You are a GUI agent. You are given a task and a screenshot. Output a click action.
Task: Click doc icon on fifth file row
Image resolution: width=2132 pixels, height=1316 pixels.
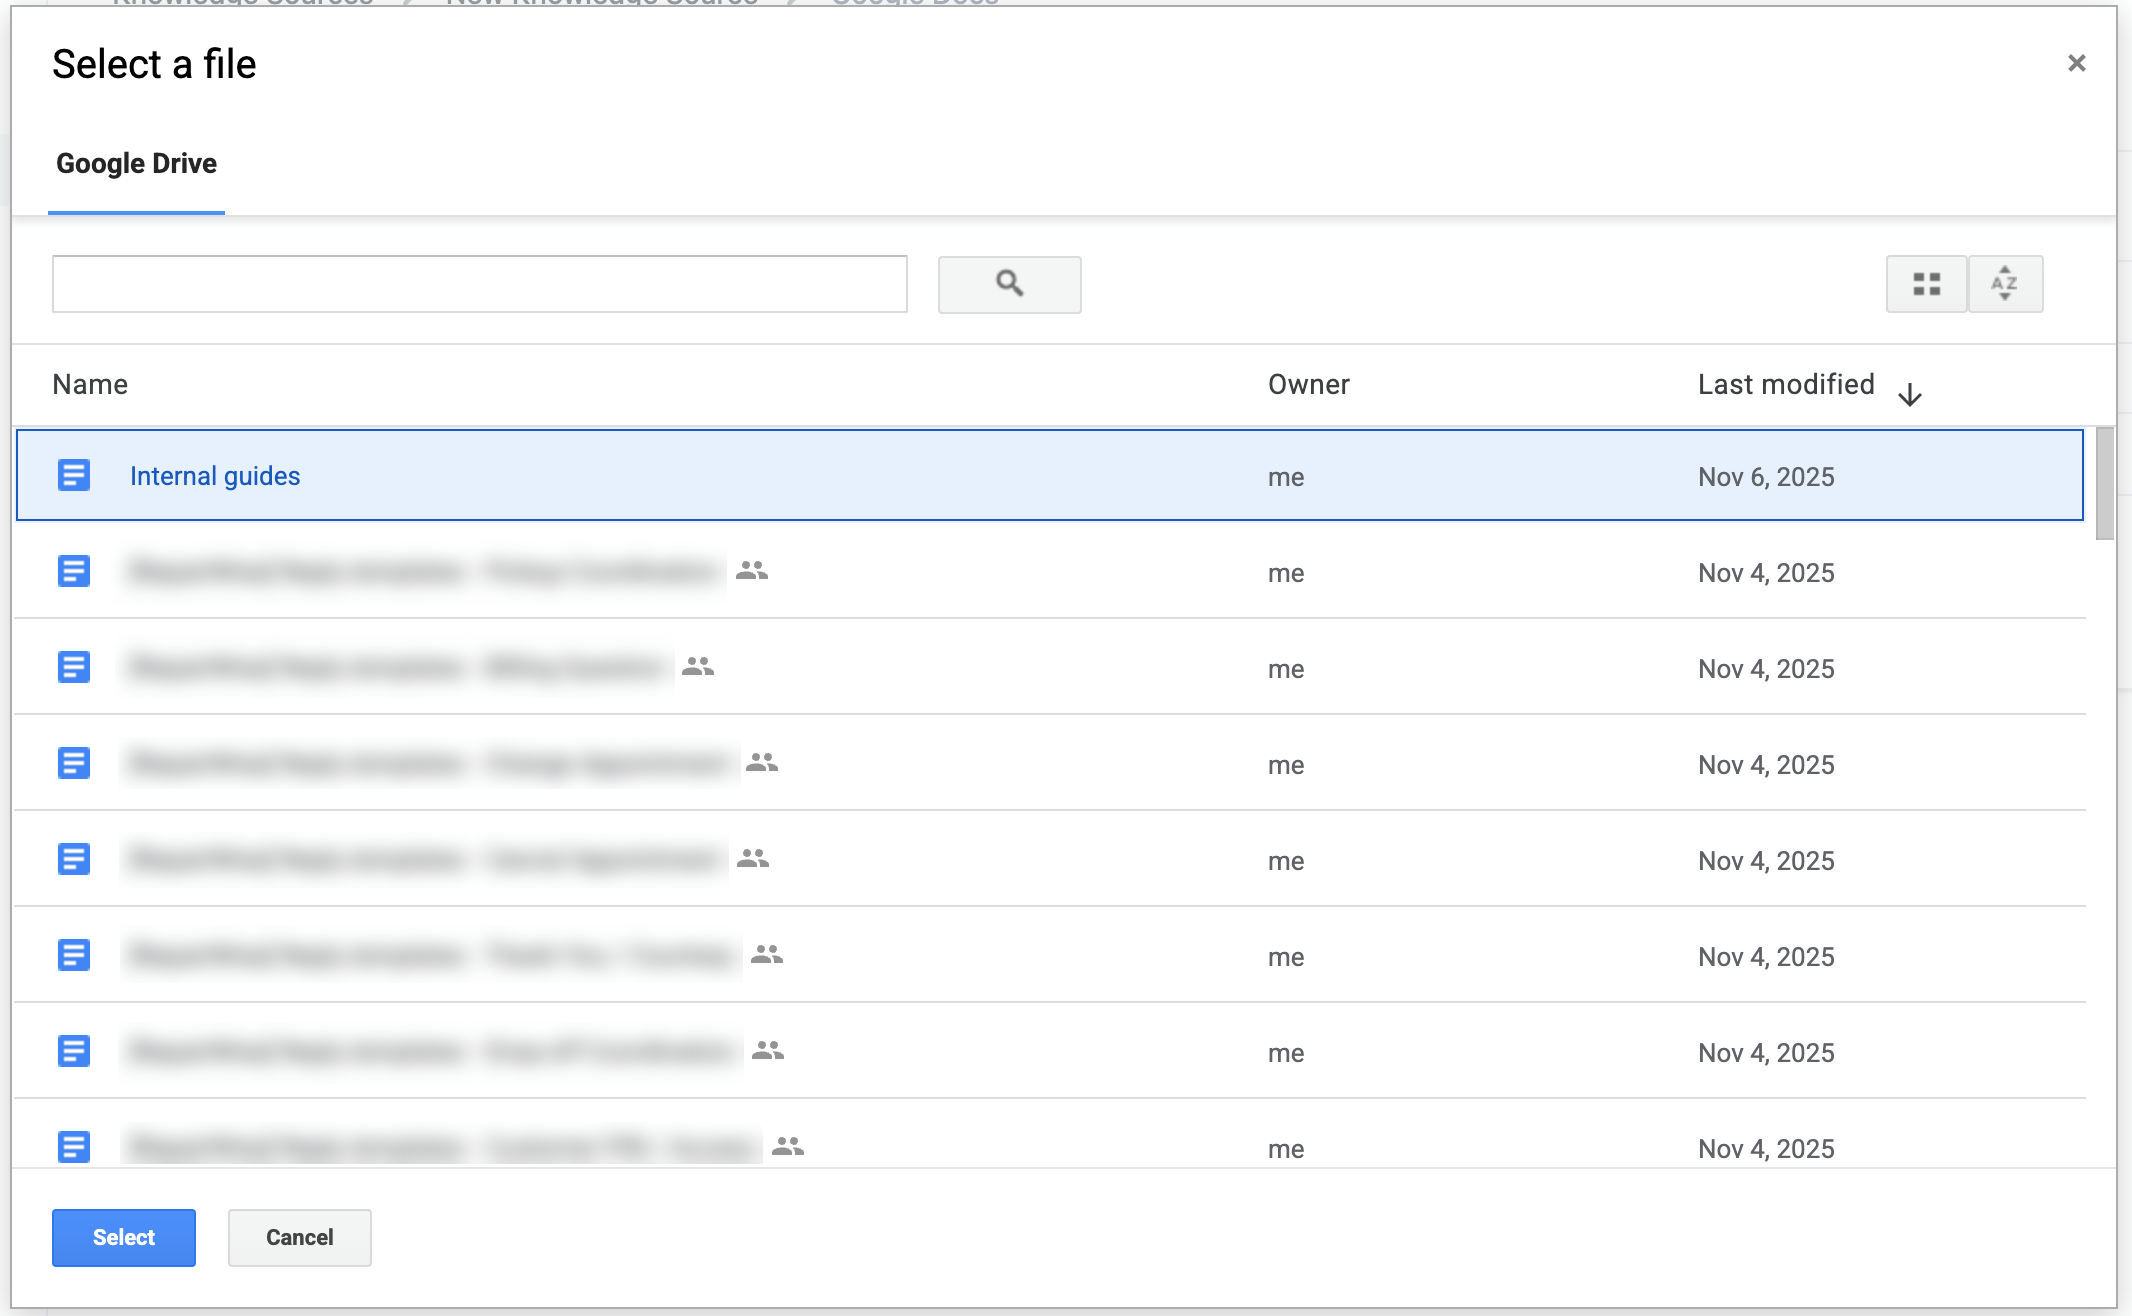tap(74, 860)
